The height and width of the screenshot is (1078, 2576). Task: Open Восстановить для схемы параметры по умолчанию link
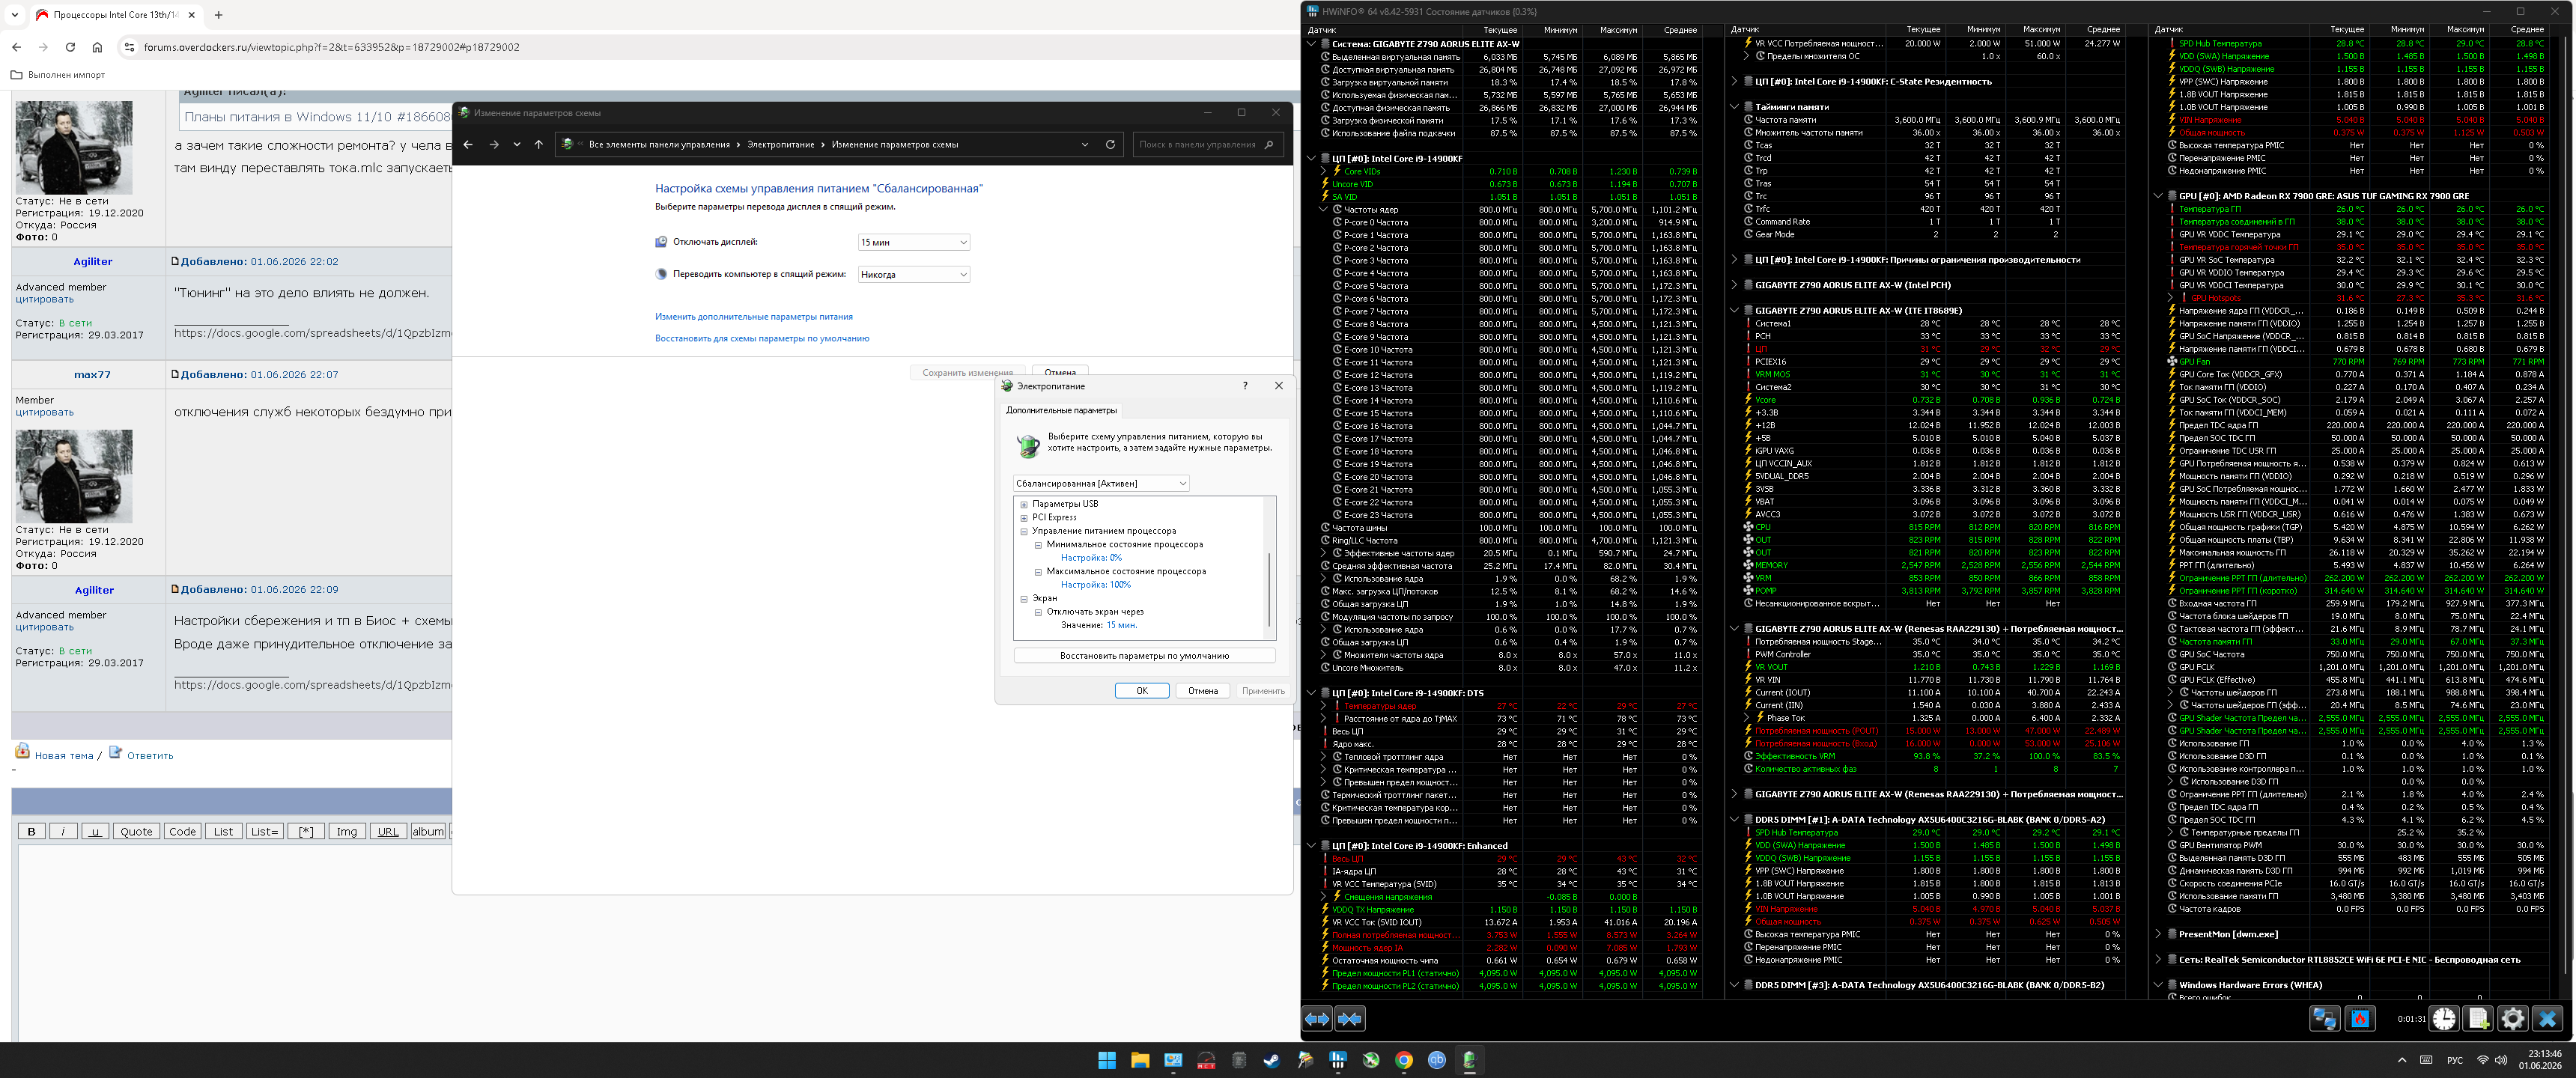(x=762, y=339)
